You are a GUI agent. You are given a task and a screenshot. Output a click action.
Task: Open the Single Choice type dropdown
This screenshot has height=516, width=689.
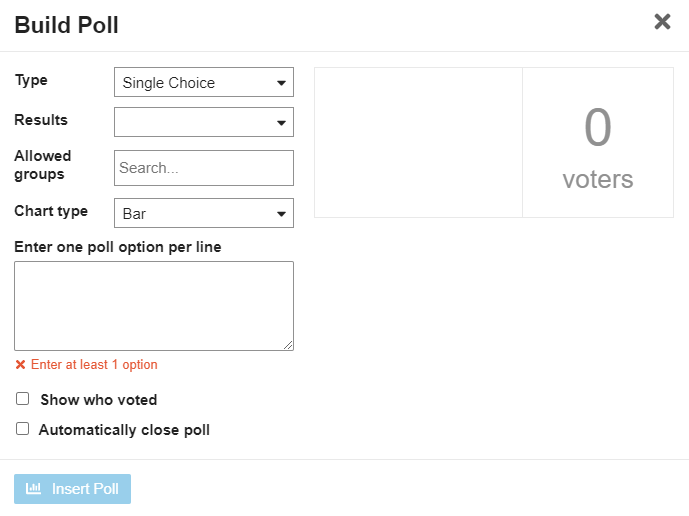204,82
